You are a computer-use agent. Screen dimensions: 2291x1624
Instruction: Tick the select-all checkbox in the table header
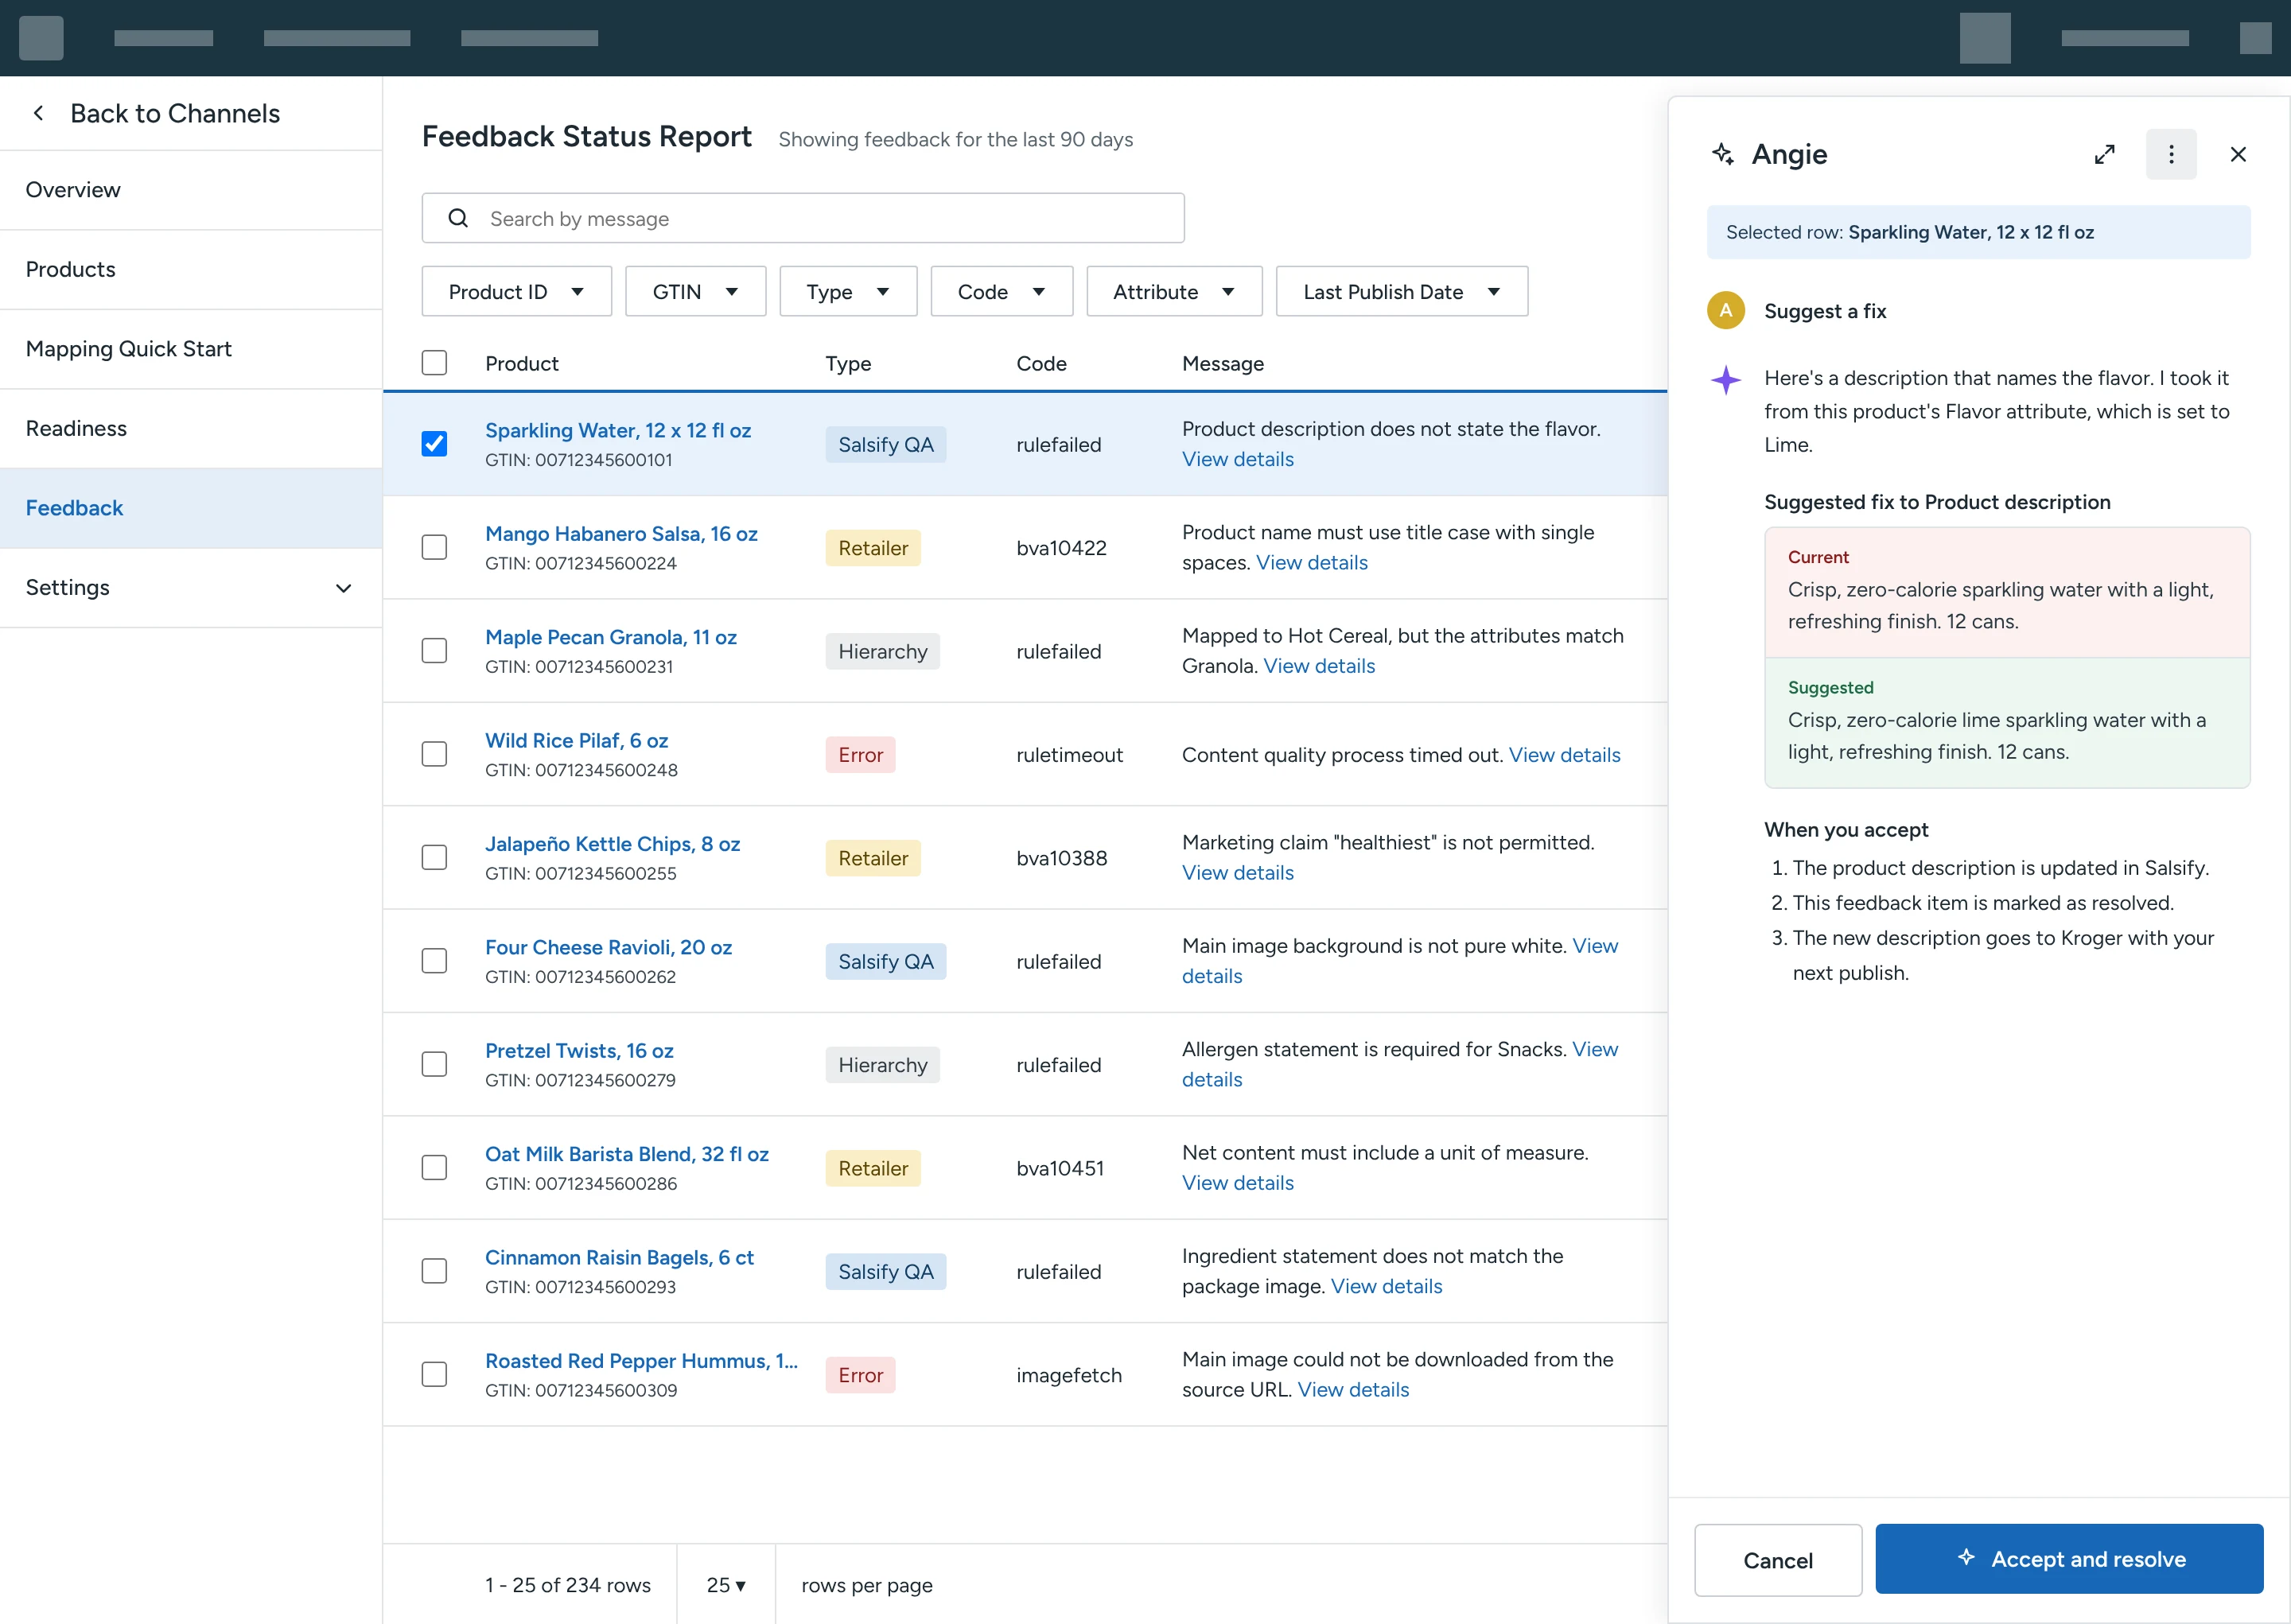tap(434, 363)
